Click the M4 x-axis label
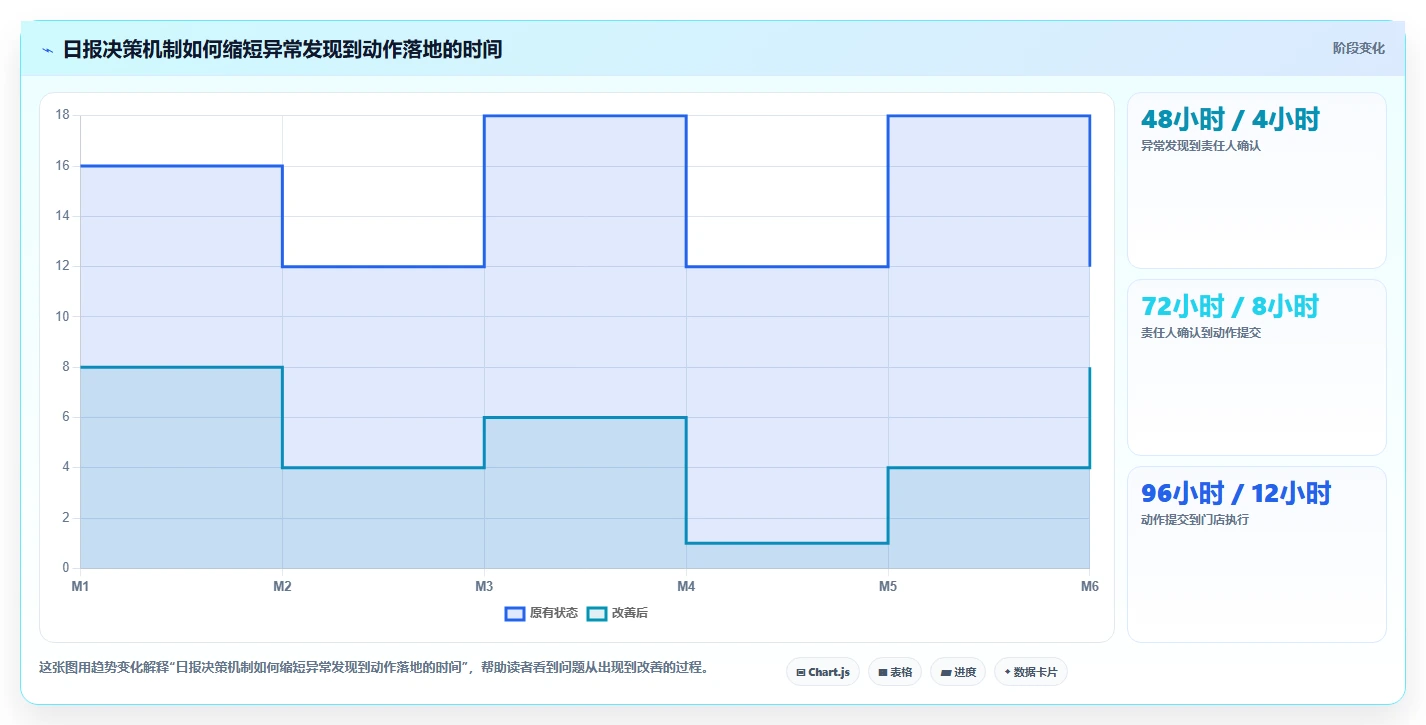Screen dimensions: 1426x725 [686, 587]
